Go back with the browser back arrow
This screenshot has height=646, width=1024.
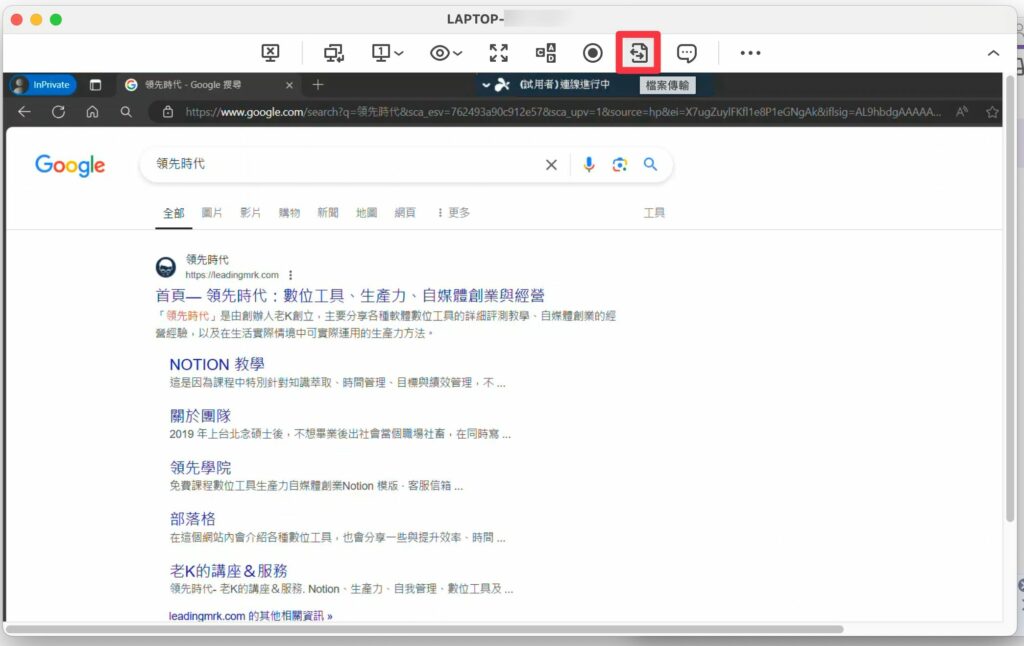click(x=24, y=112)
